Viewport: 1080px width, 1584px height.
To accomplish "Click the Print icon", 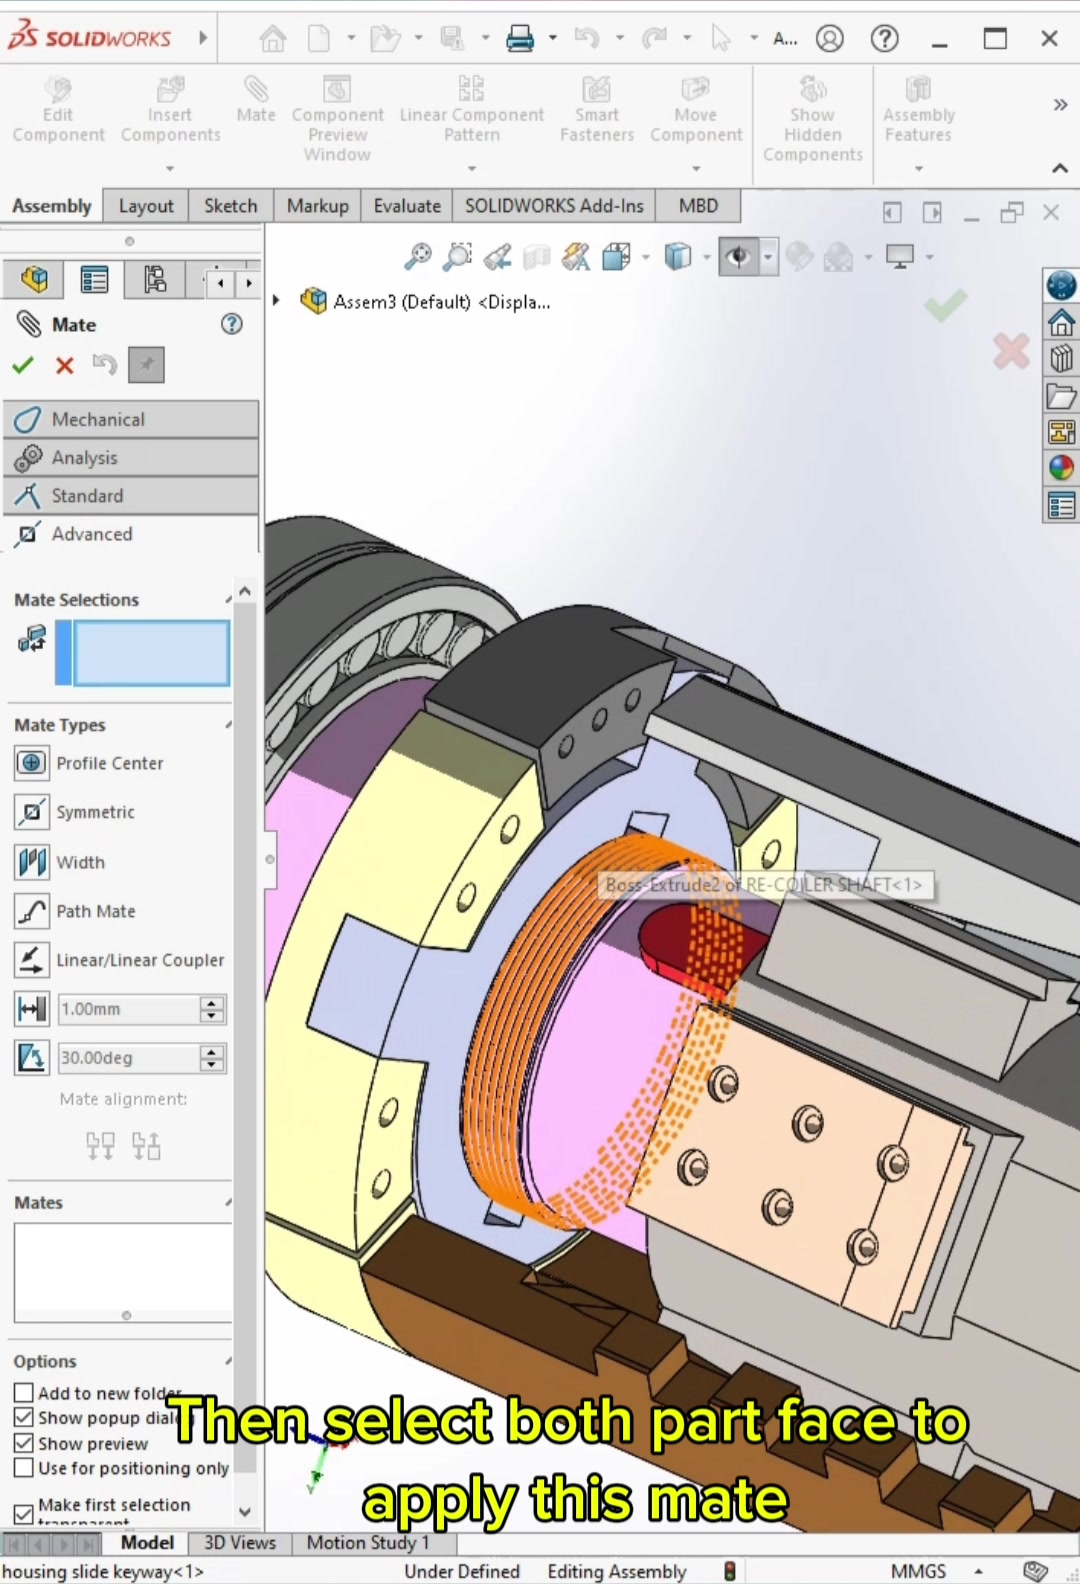I will pyautogui.click(x=520, y=39).
